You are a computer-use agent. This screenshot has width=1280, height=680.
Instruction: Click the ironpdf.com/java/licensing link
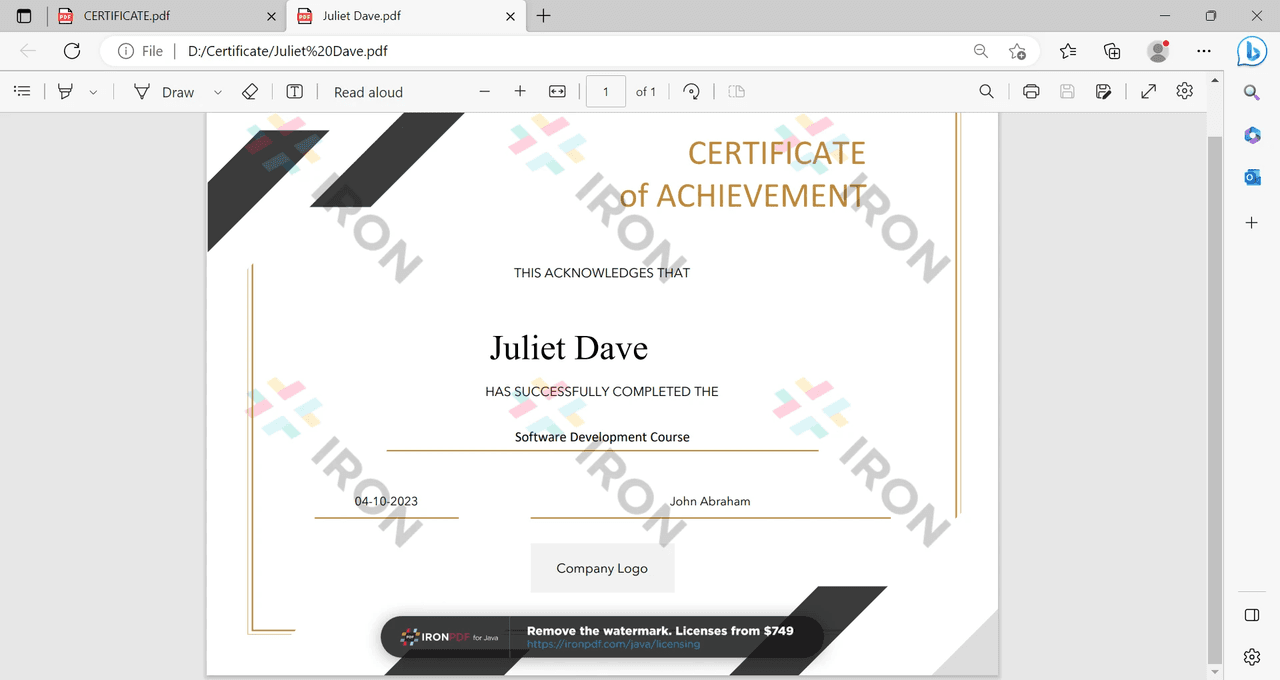pyautogui.click(x=613, y=645)
